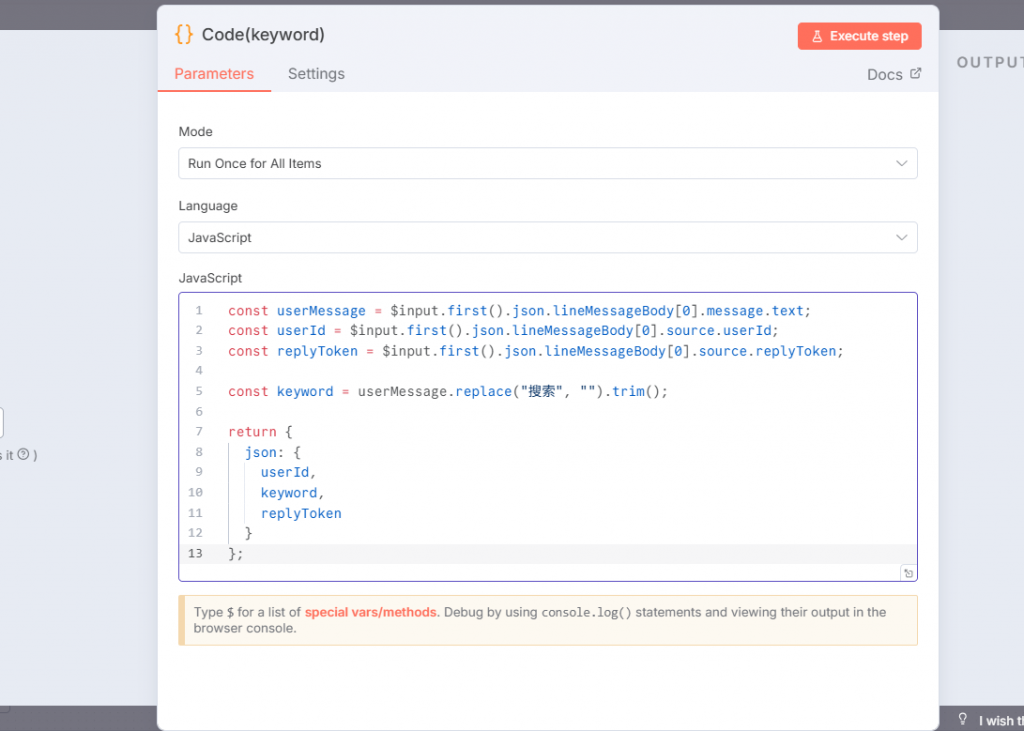1024x731 pixels.
Task: Follow the special vars/methods link
Action: (371, 612)
